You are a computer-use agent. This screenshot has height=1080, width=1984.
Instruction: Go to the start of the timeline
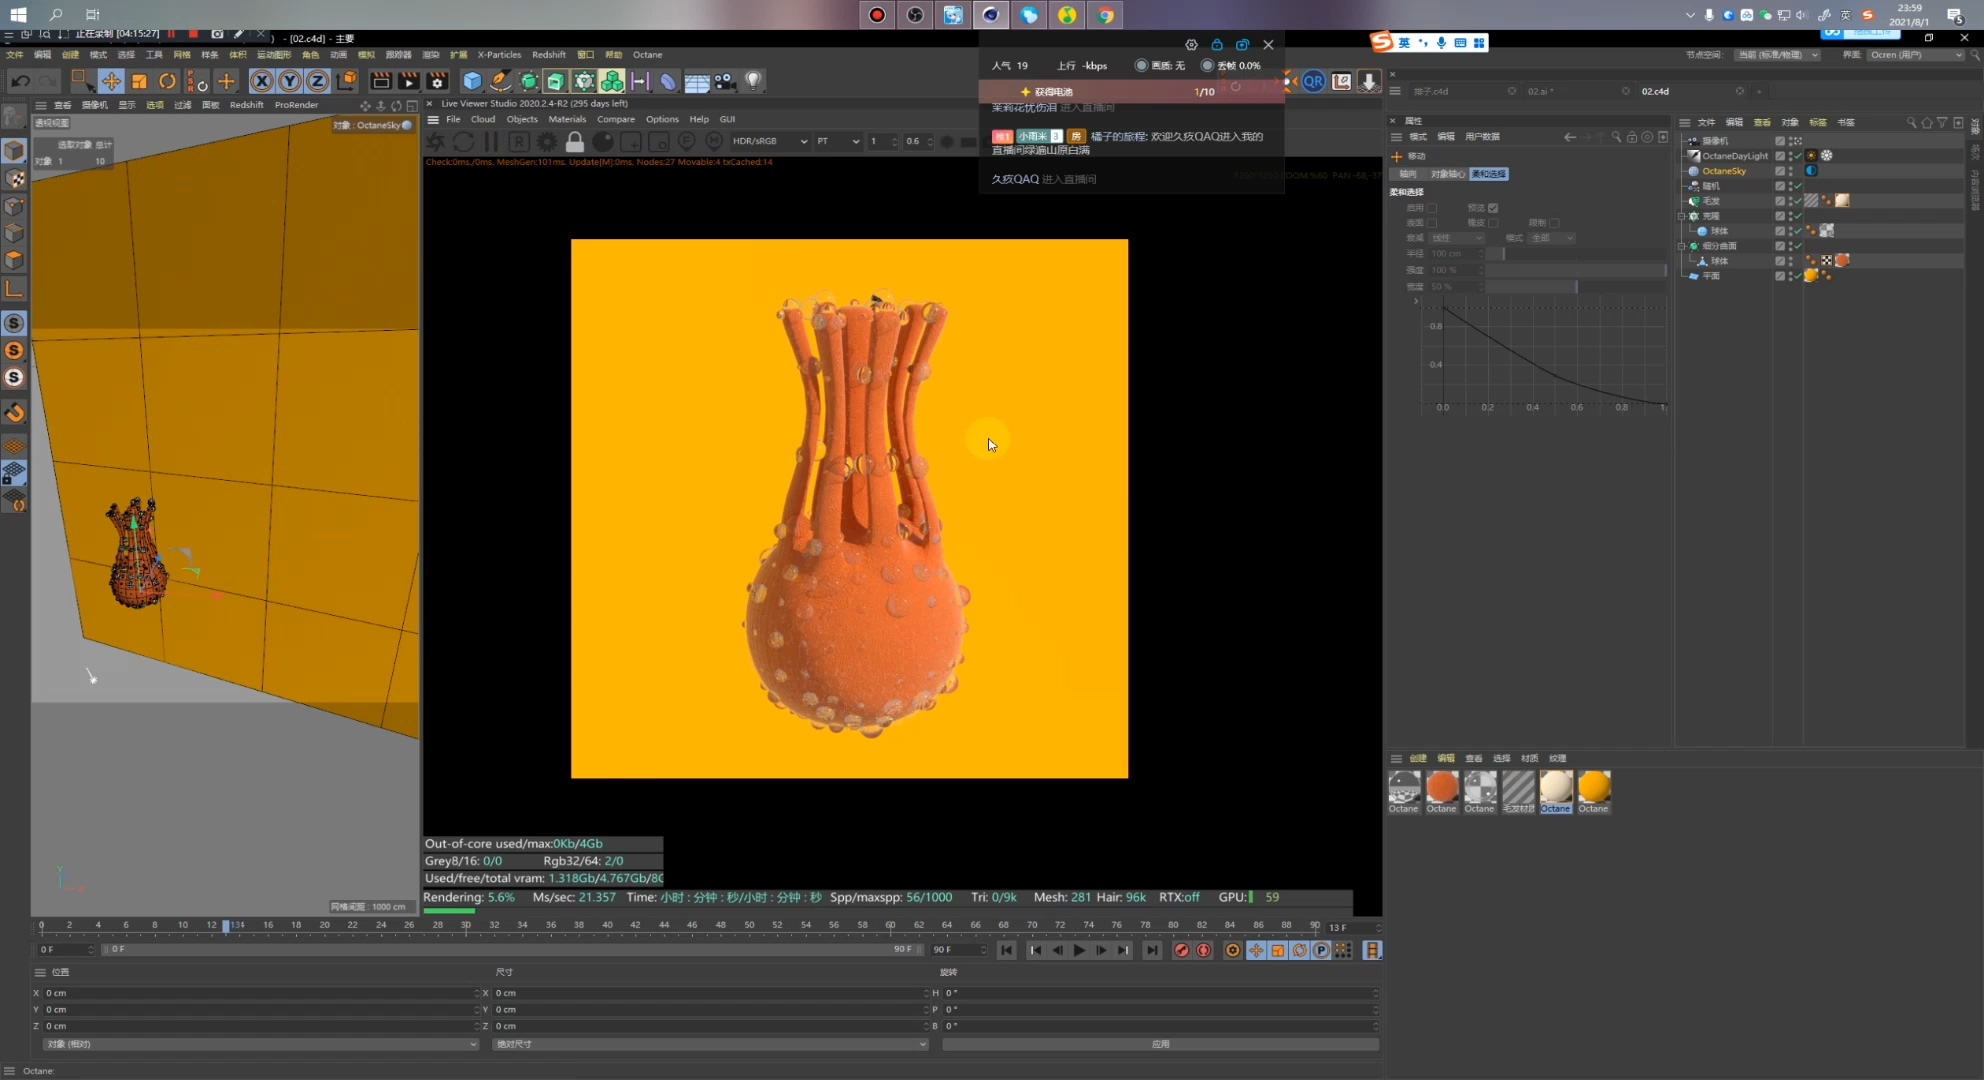point(1007,951)
